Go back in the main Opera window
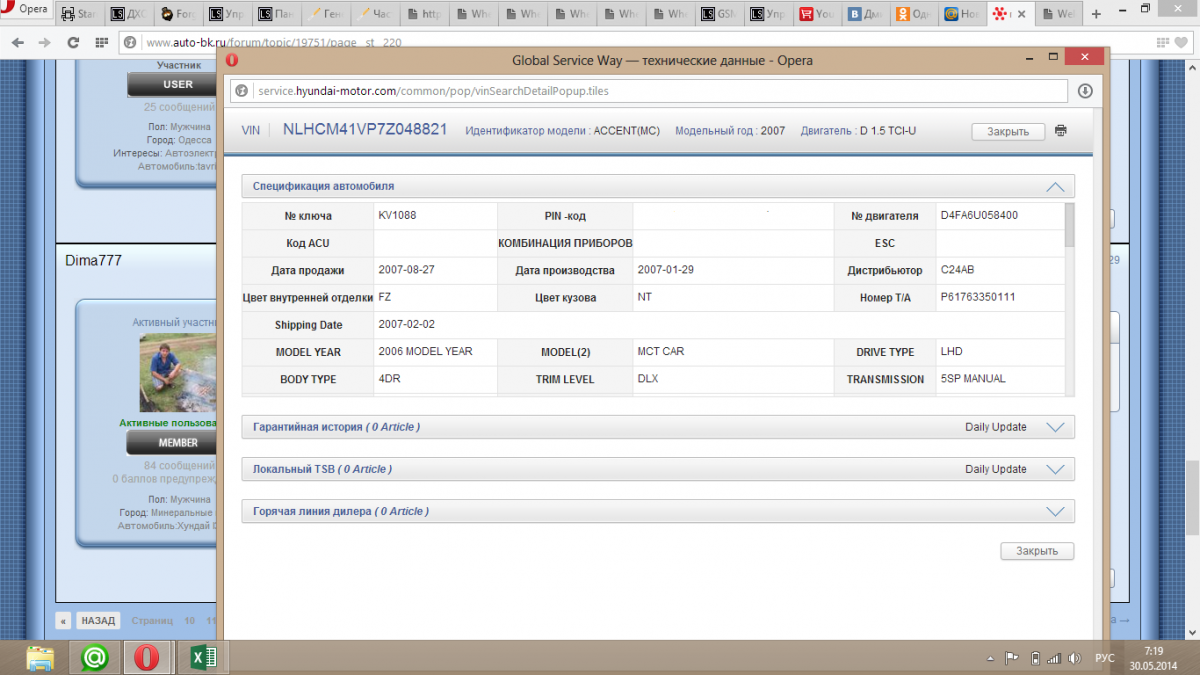1200x675 pixels. [x=17, y=43]
